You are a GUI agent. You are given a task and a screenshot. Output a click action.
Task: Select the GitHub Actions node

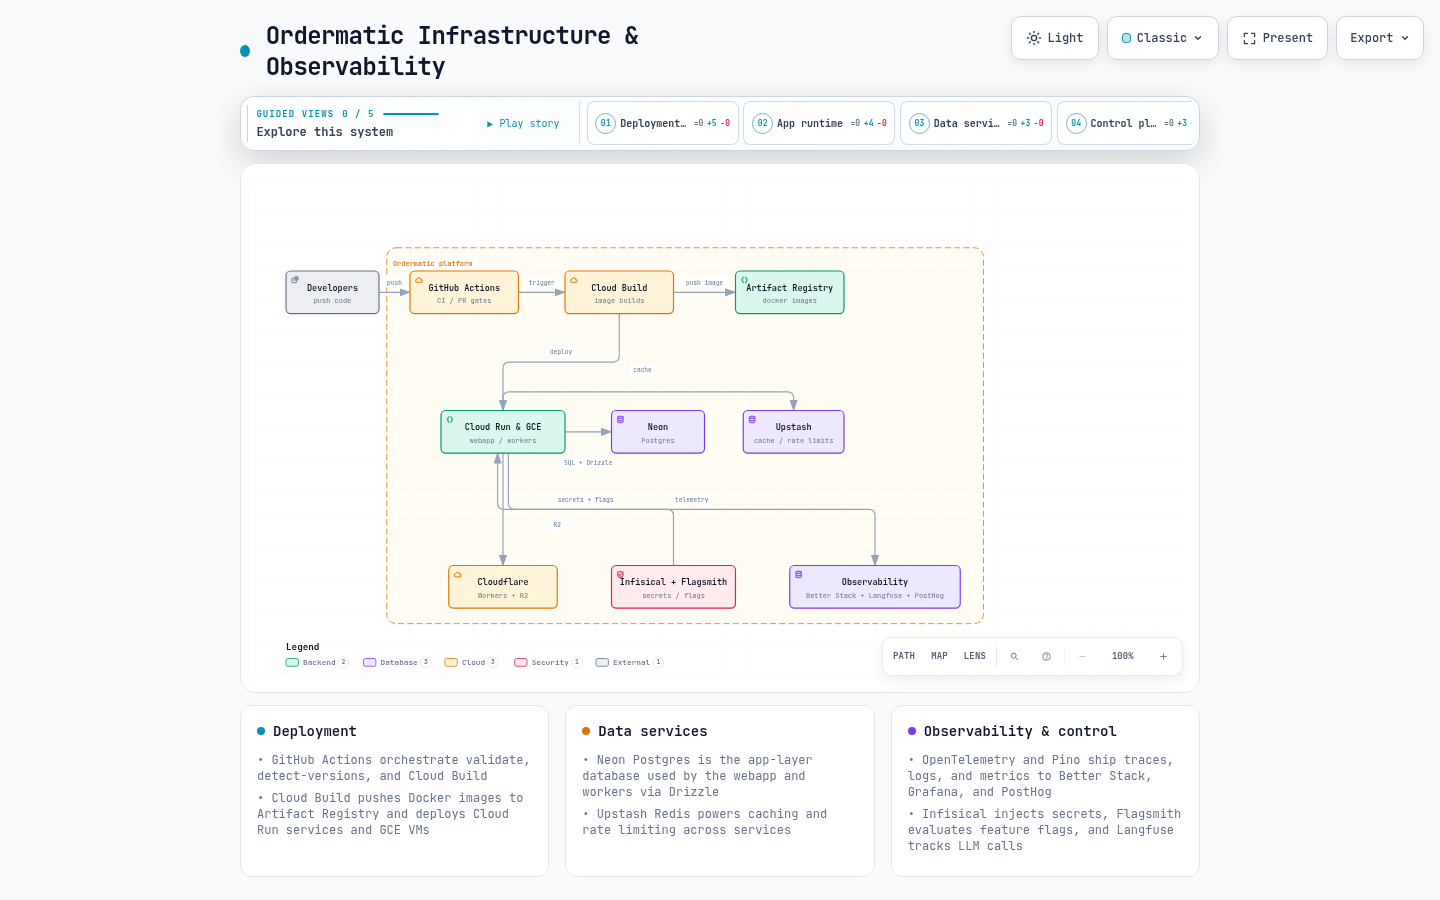click(x=464, y=292)
